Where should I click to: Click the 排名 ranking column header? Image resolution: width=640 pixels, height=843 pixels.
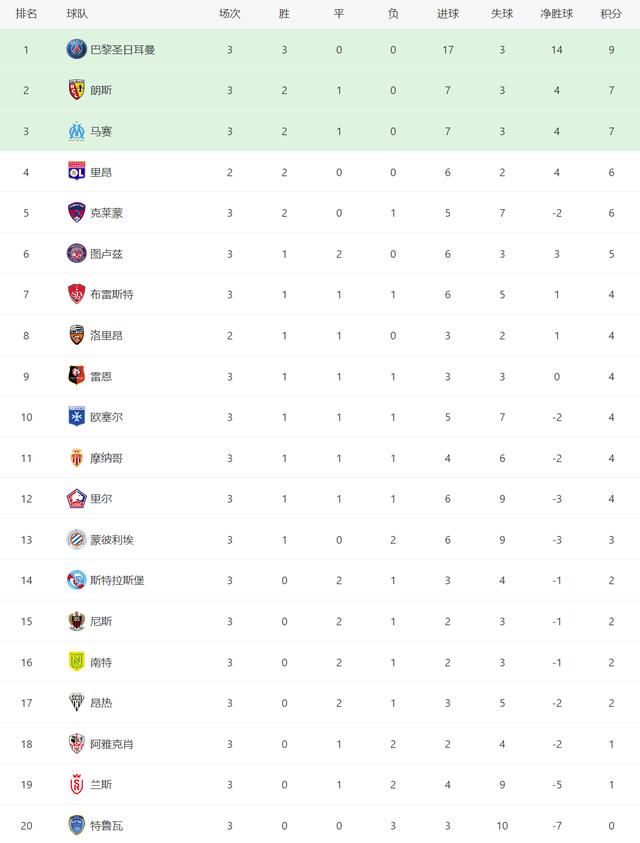point(26,14)
